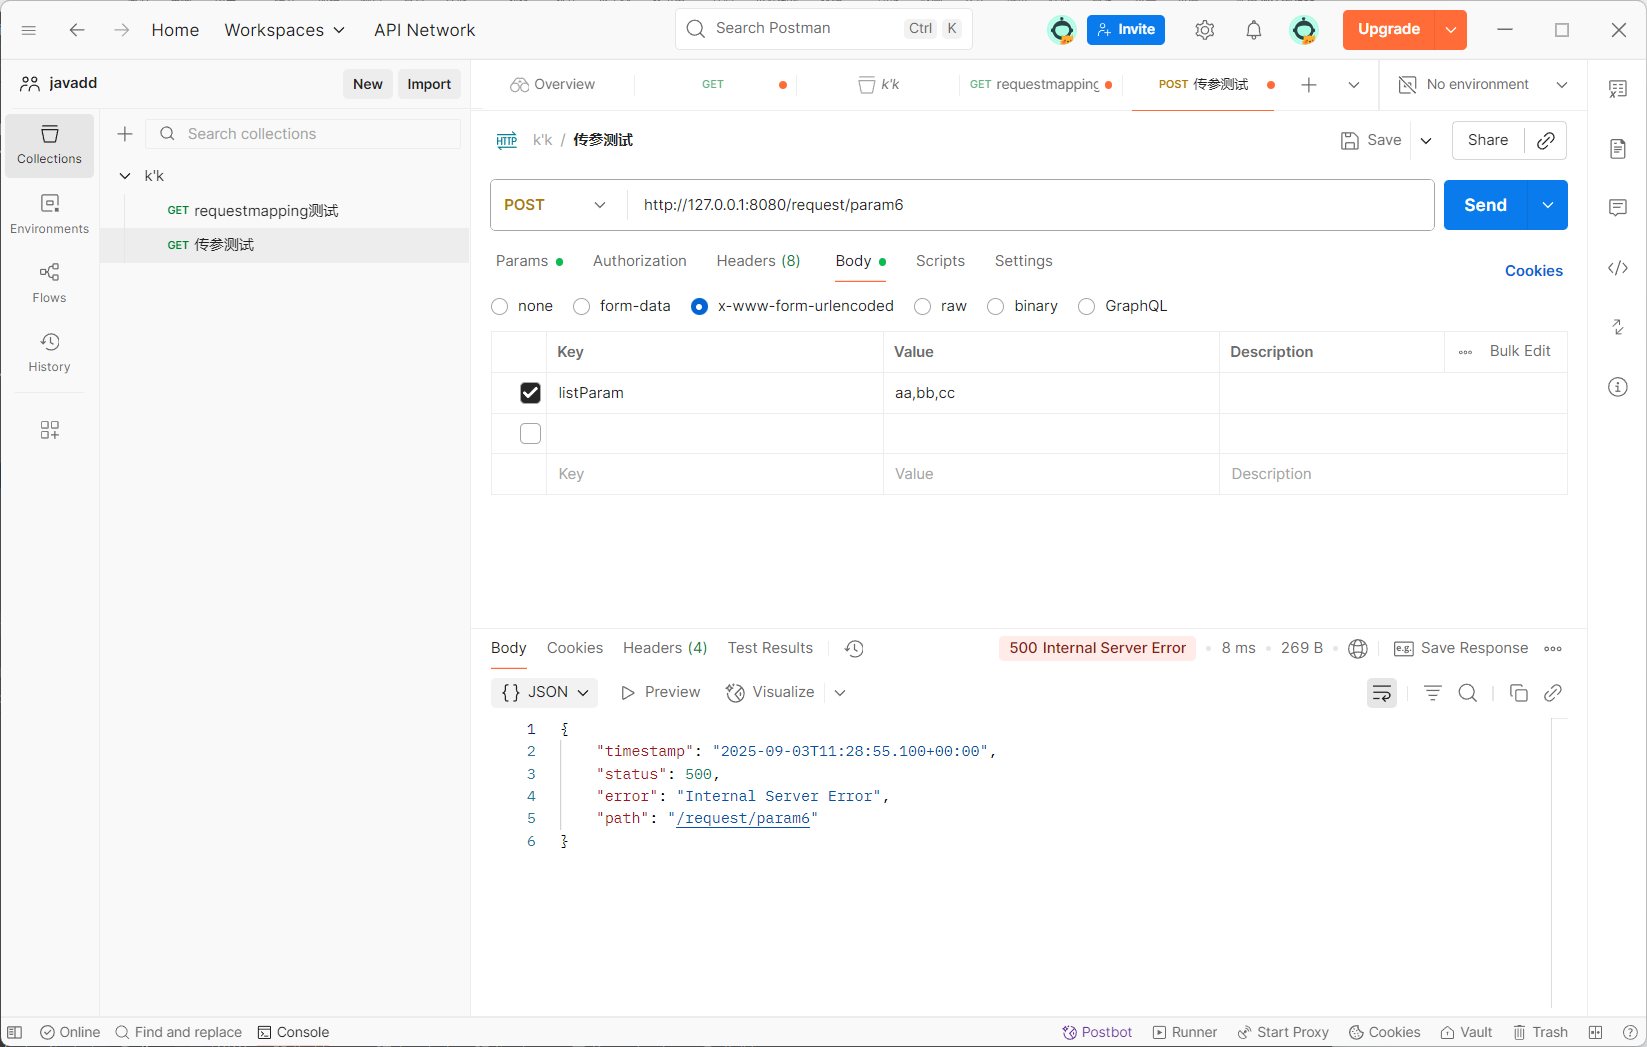
Task: Click Bulk Edit
Action: [1520, 351]
